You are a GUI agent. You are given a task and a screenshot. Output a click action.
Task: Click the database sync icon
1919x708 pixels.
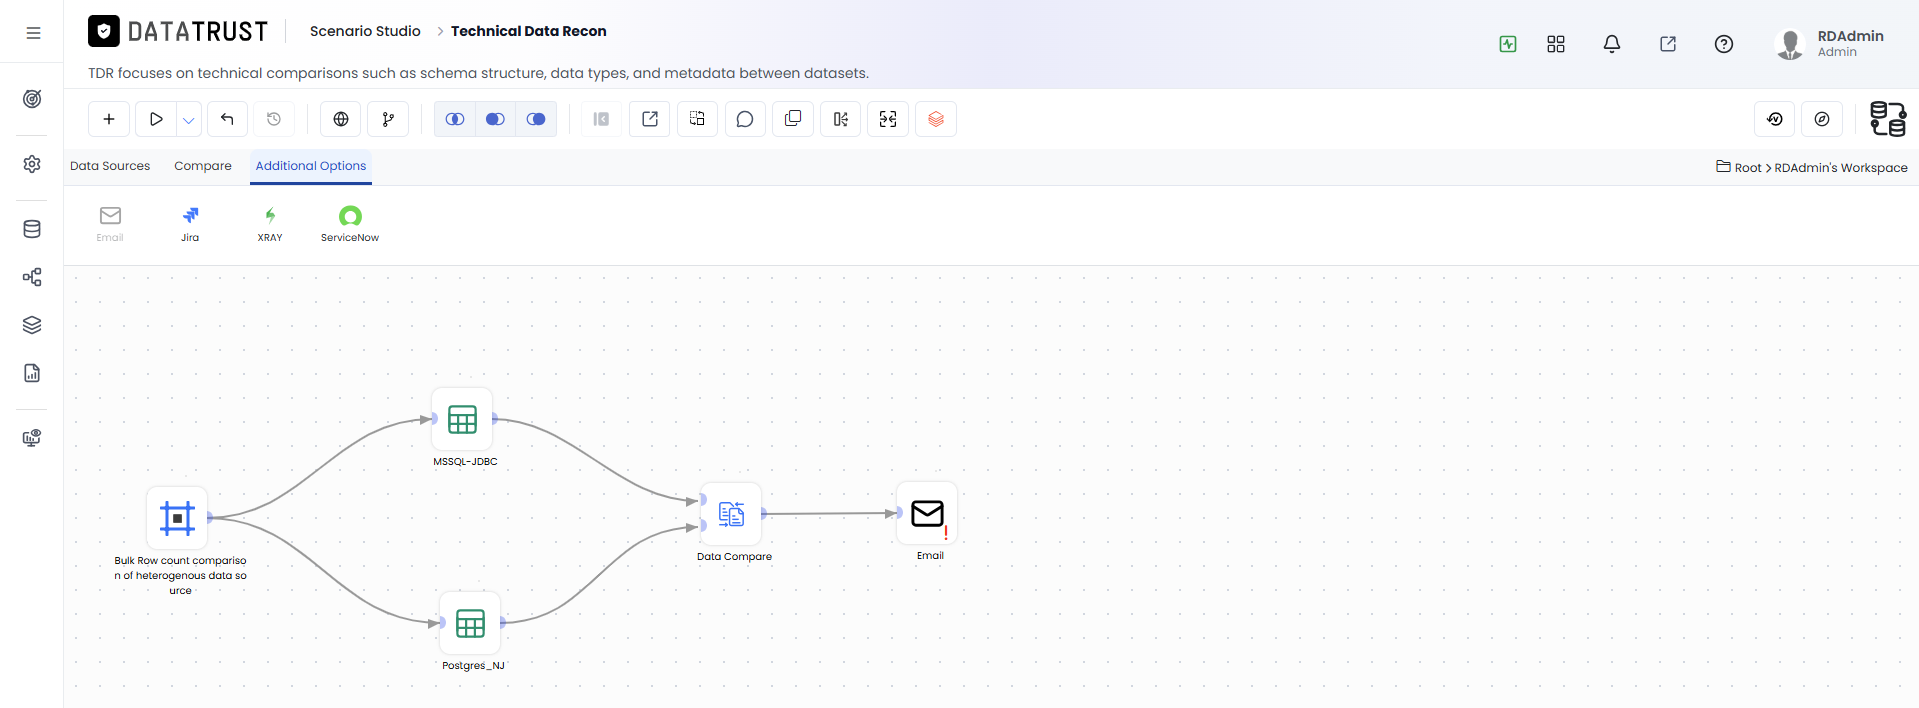(x=1888, y=119)
